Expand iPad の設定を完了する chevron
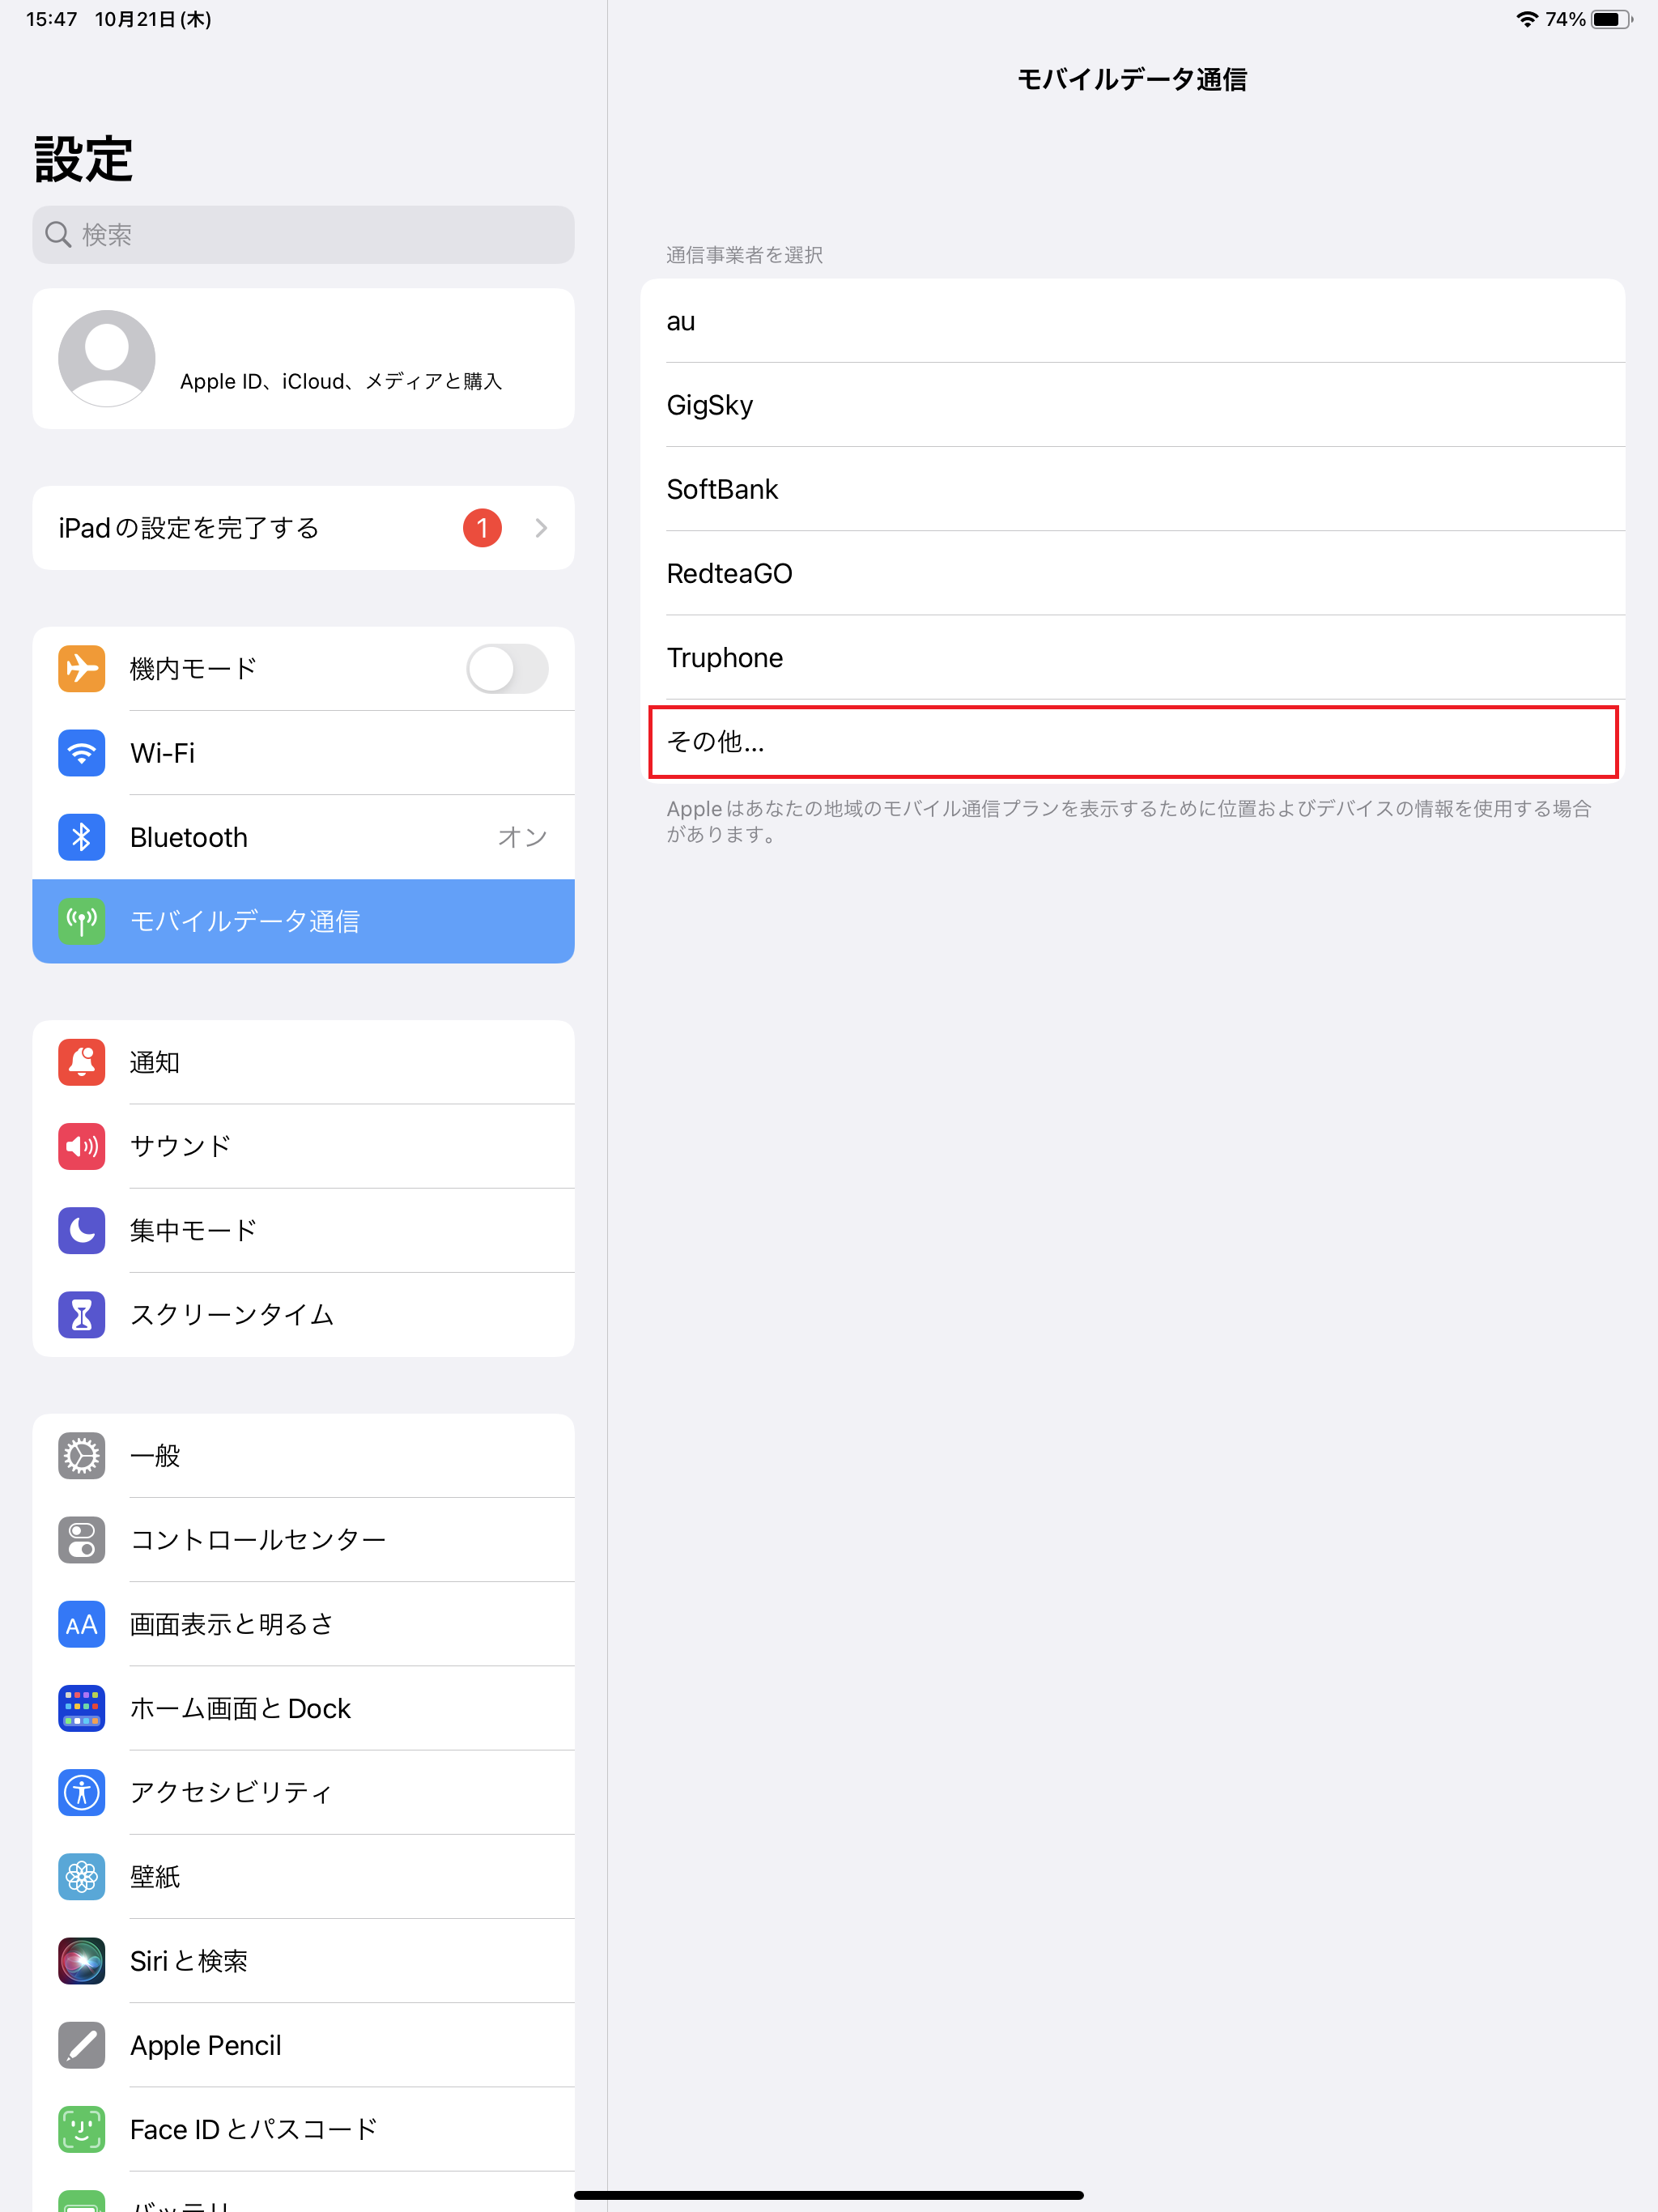Screen dimensions: 1658x2212 (541, 528)
